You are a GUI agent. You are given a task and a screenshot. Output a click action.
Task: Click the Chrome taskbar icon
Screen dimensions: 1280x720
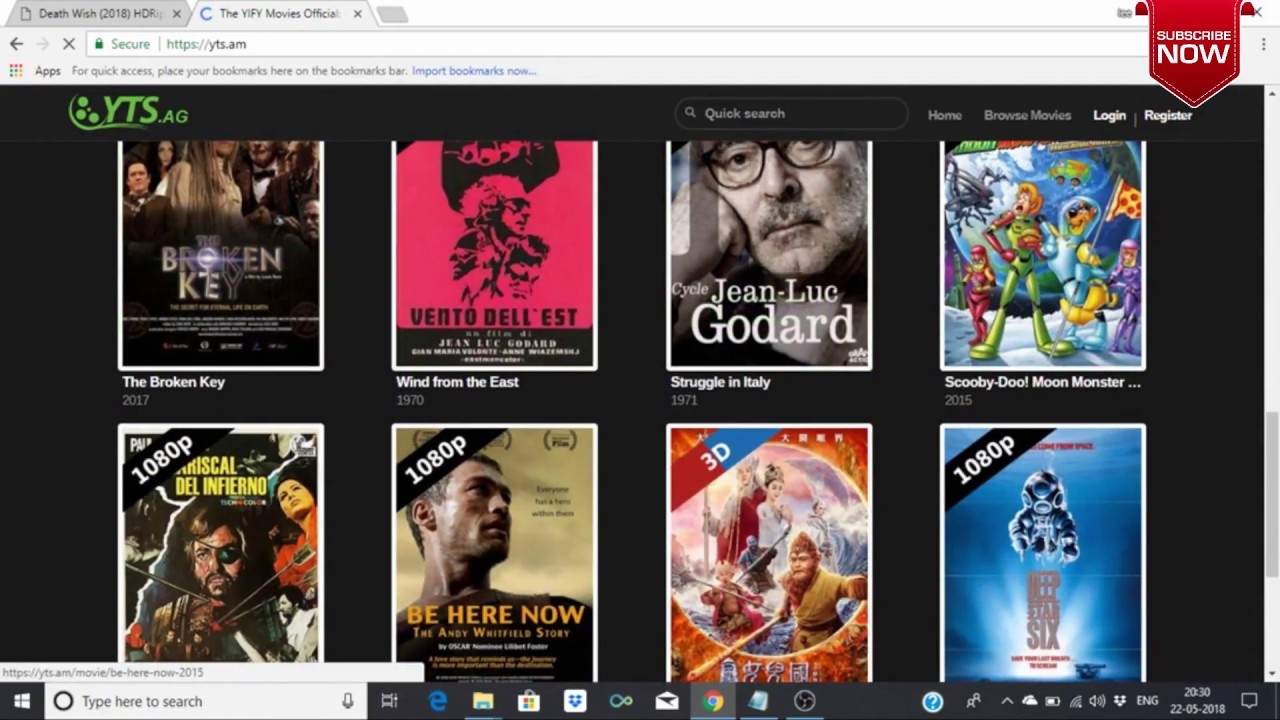pos(713,701)
